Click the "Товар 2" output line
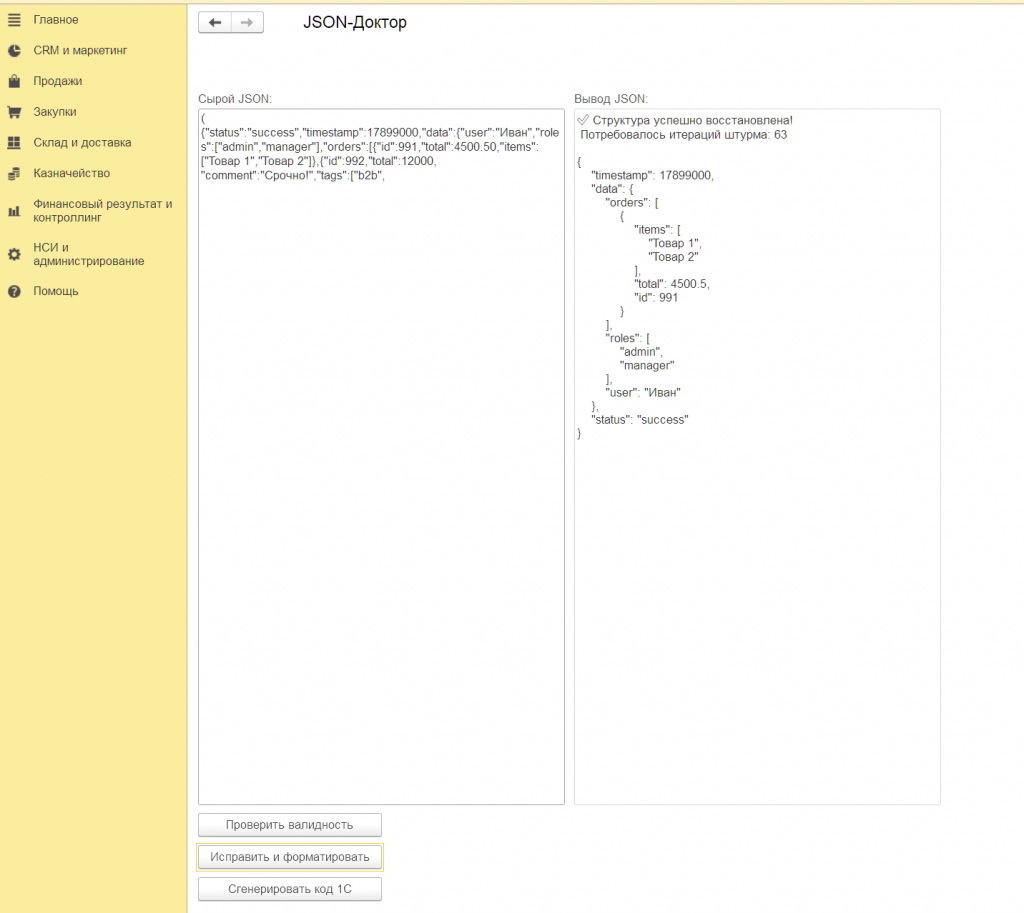The image size is (1024, 913). point(673,257)
